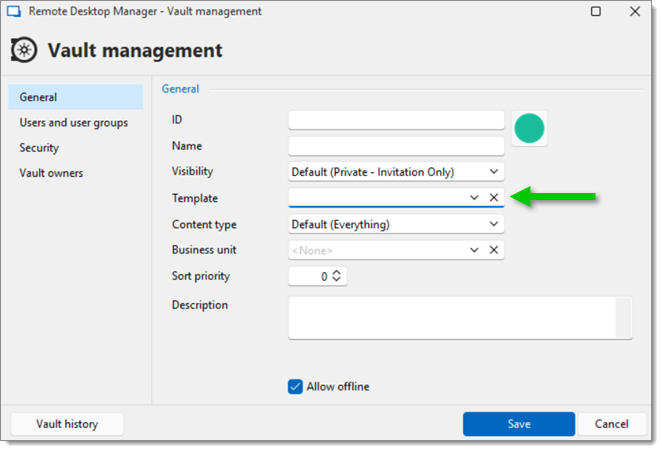Screen dimensions: 662x451
Task: Expand the Template dropdown arrow
Action: [474, 197]
